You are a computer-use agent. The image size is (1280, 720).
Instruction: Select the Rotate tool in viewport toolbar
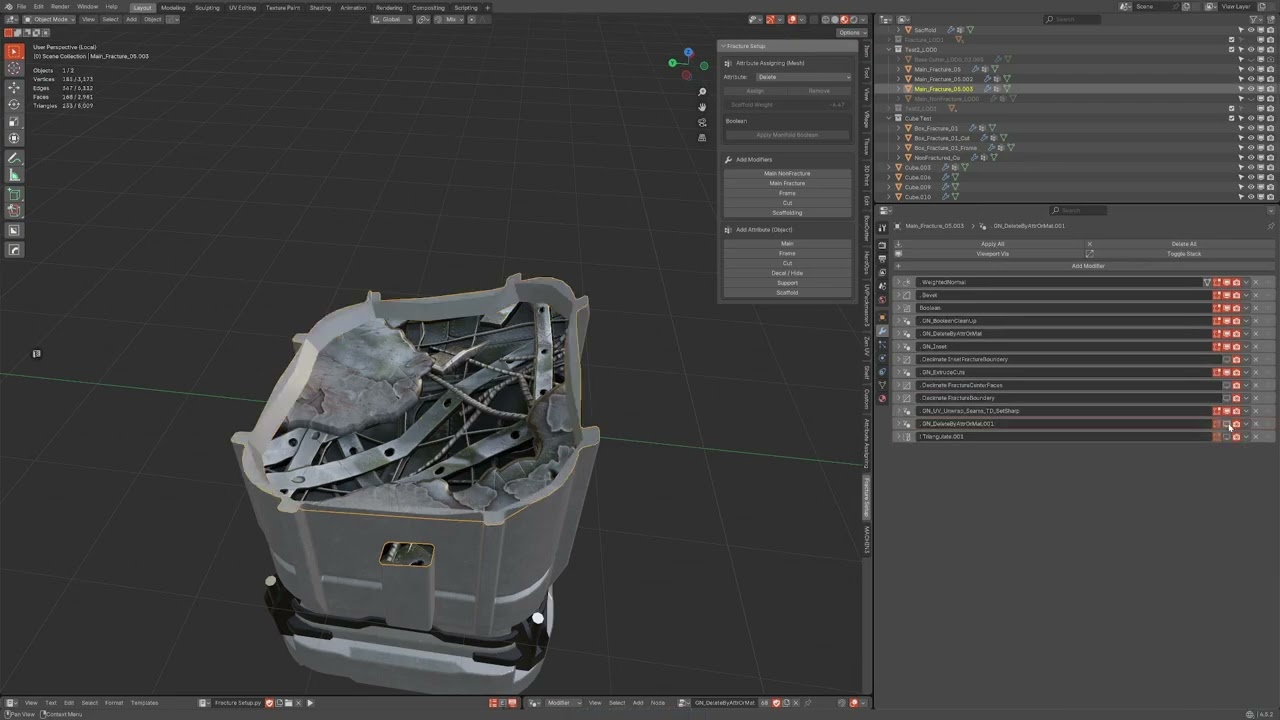coord(14,104)
